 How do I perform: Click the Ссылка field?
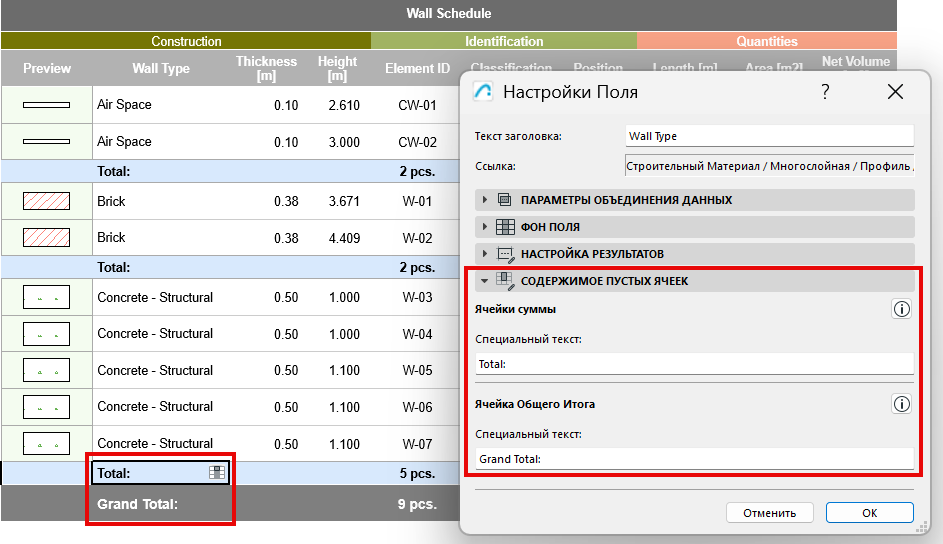click(769, 166)
